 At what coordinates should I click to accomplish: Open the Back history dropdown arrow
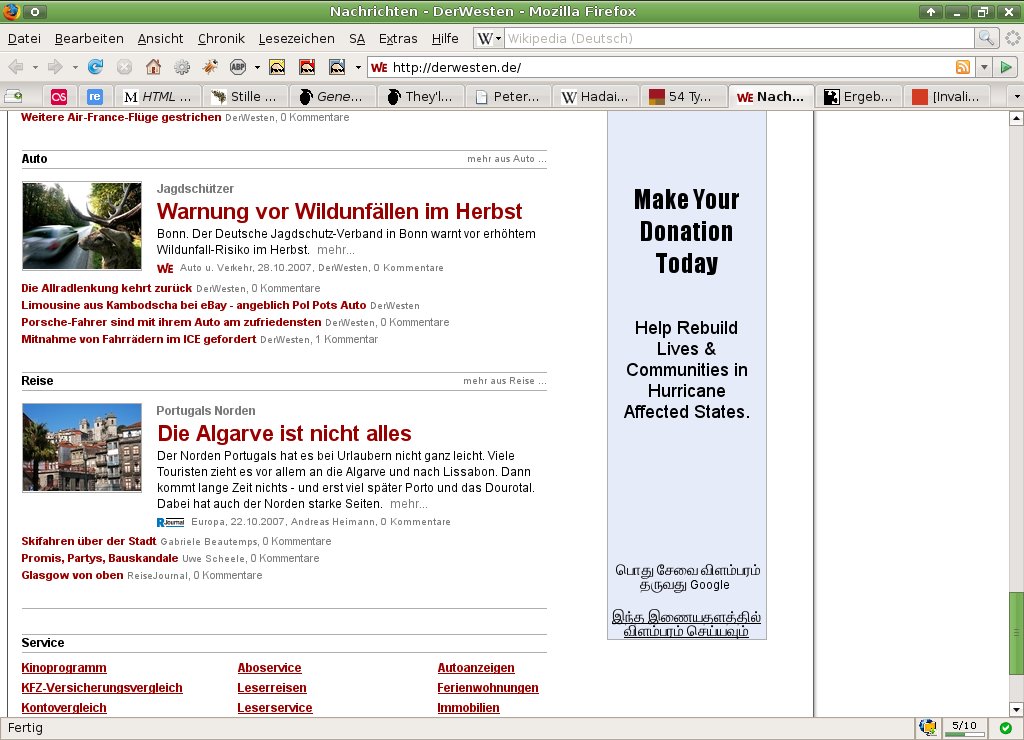click(35, 67)
